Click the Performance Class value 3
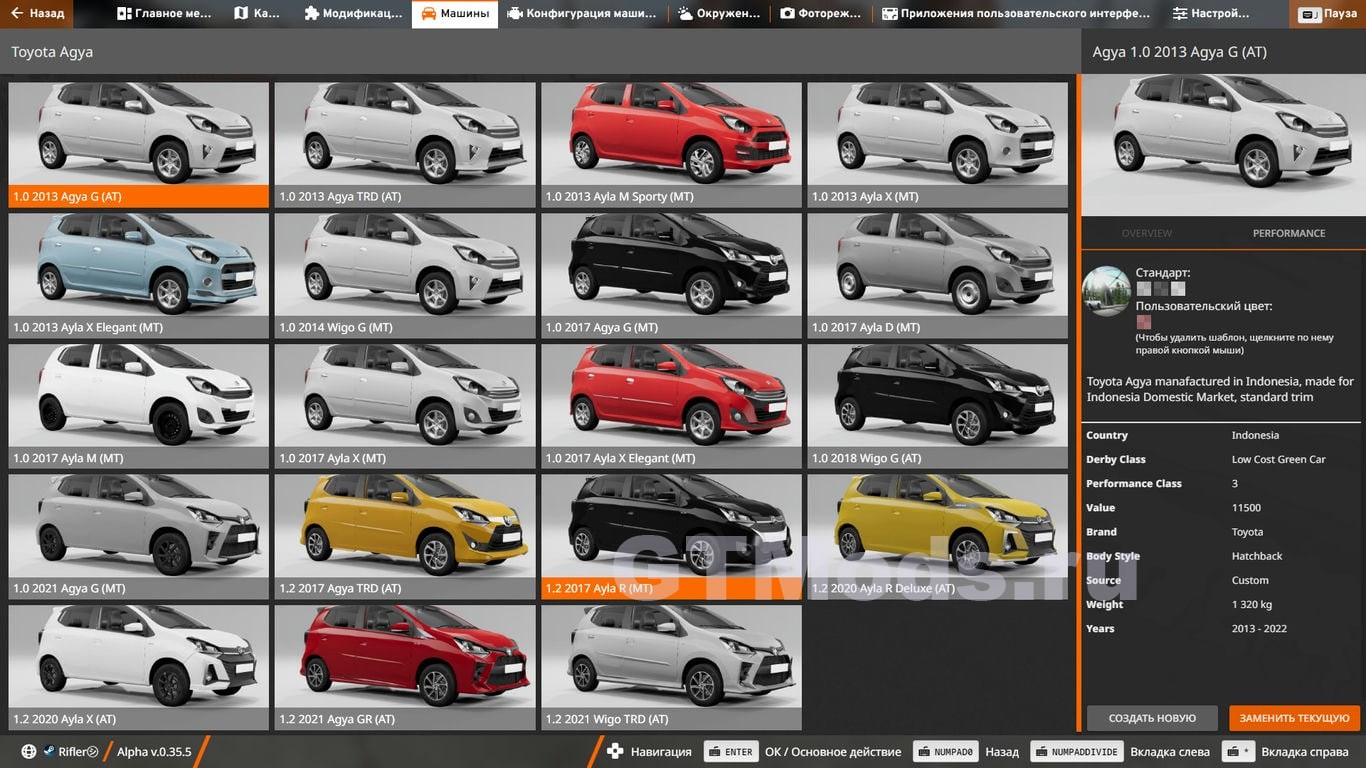This screenshot has height=768, width=1366. click(1234, 483)
